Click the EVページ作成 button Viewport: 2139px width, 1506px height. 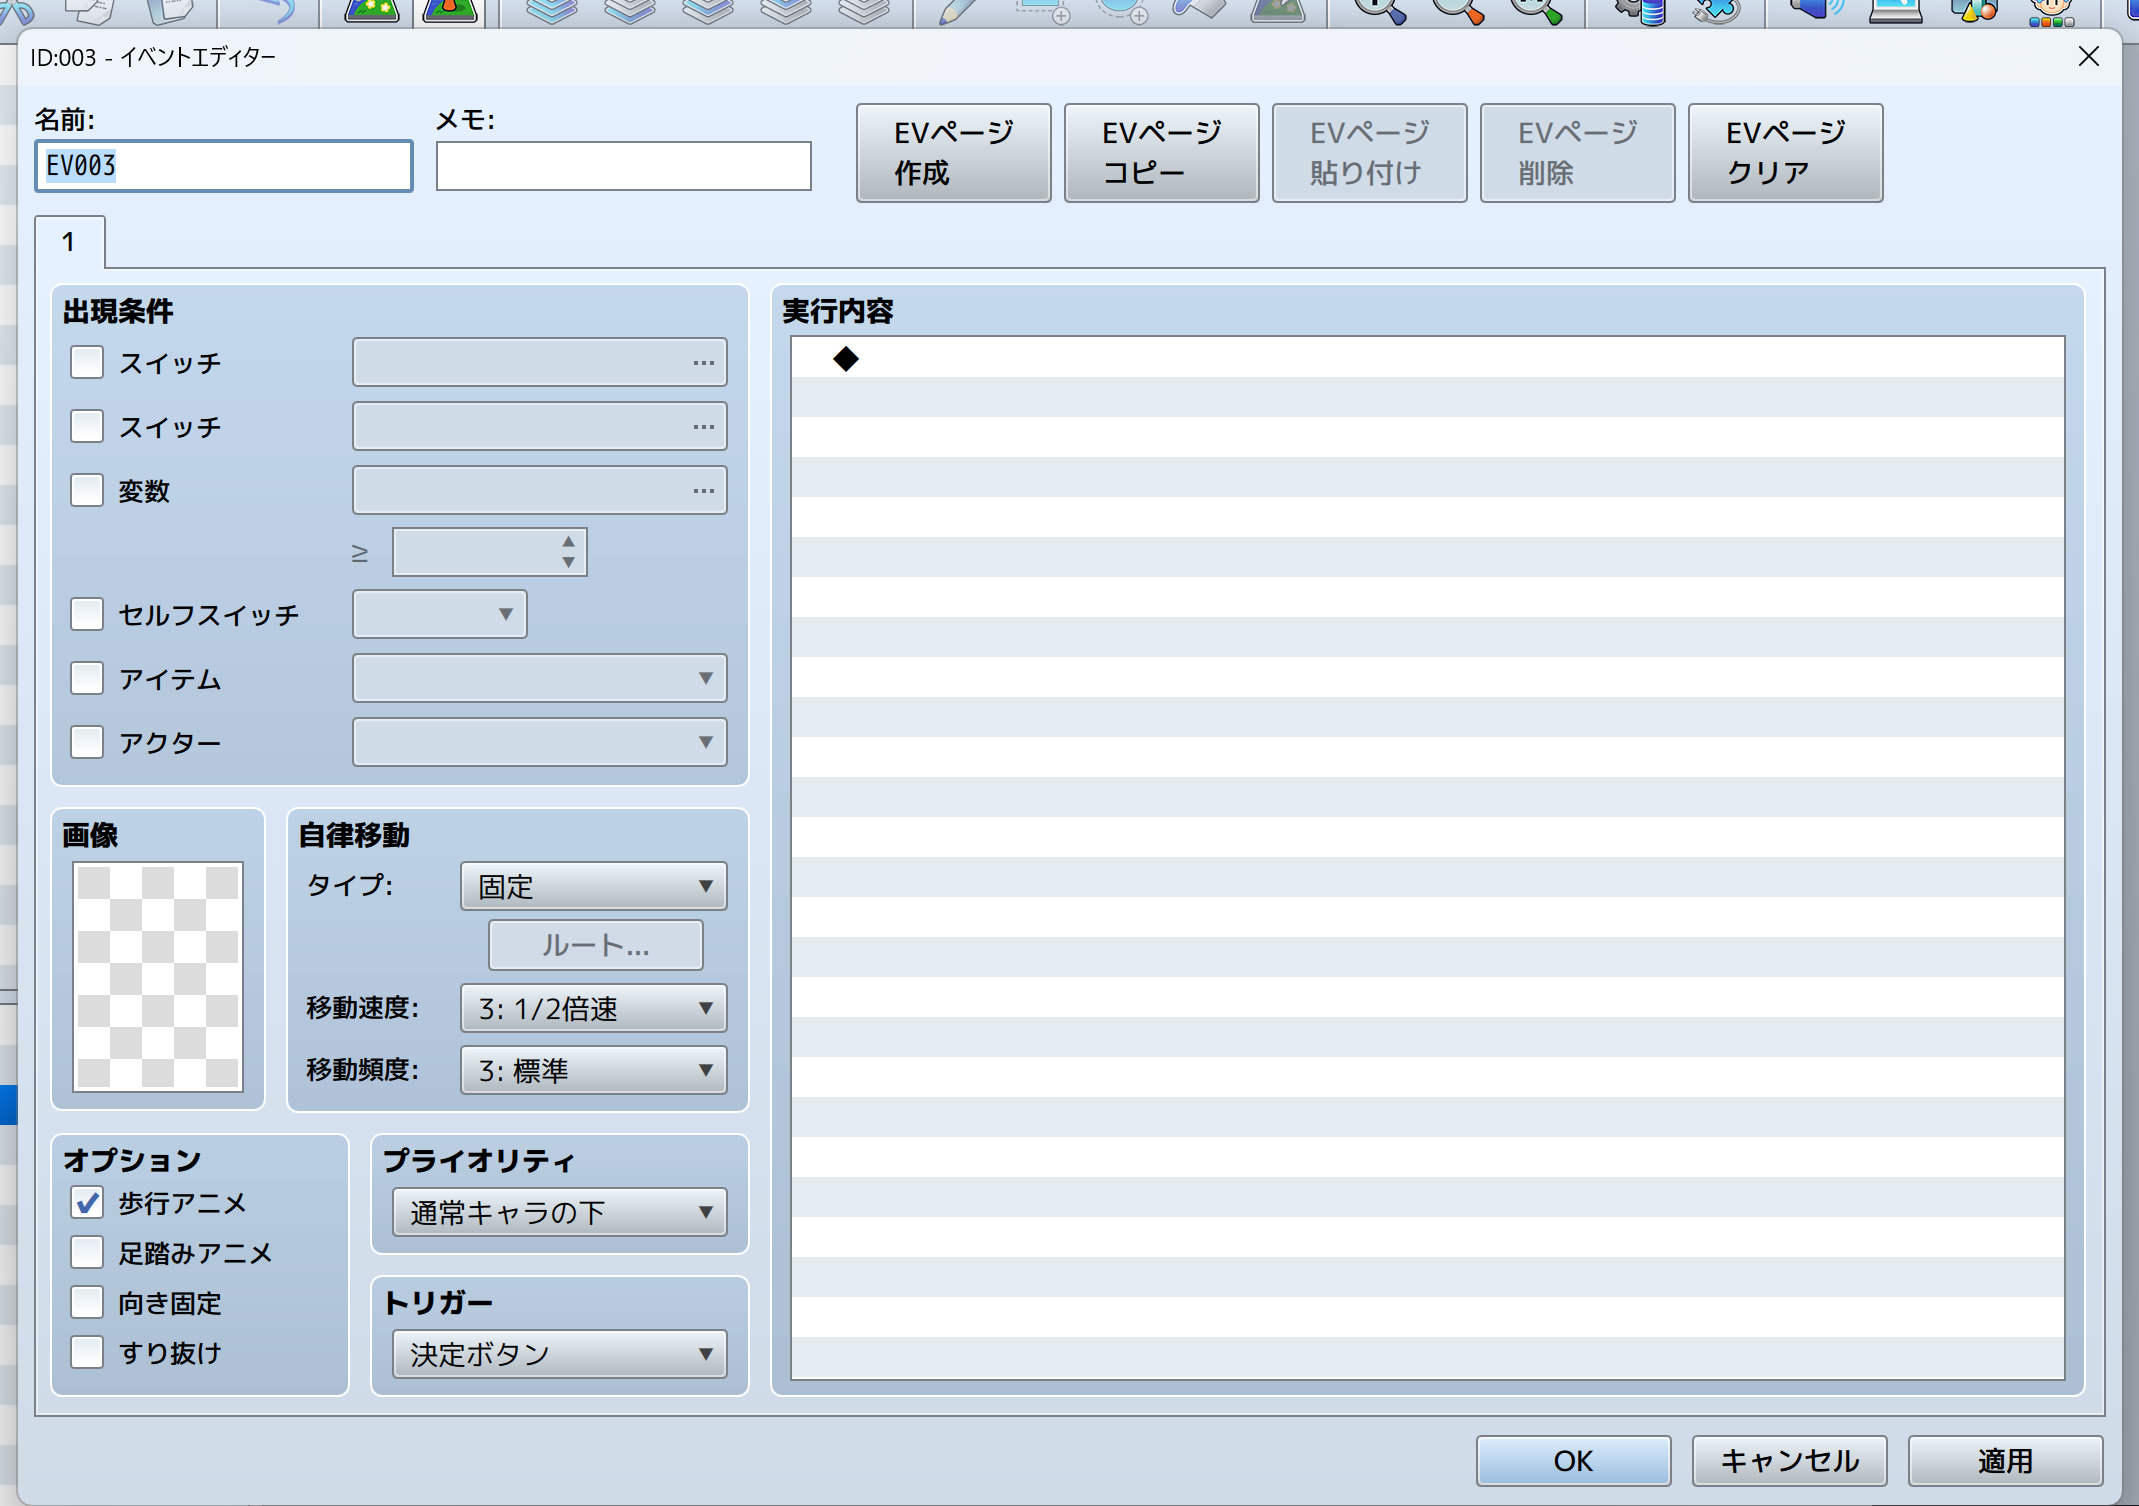[x=953, y=153]
